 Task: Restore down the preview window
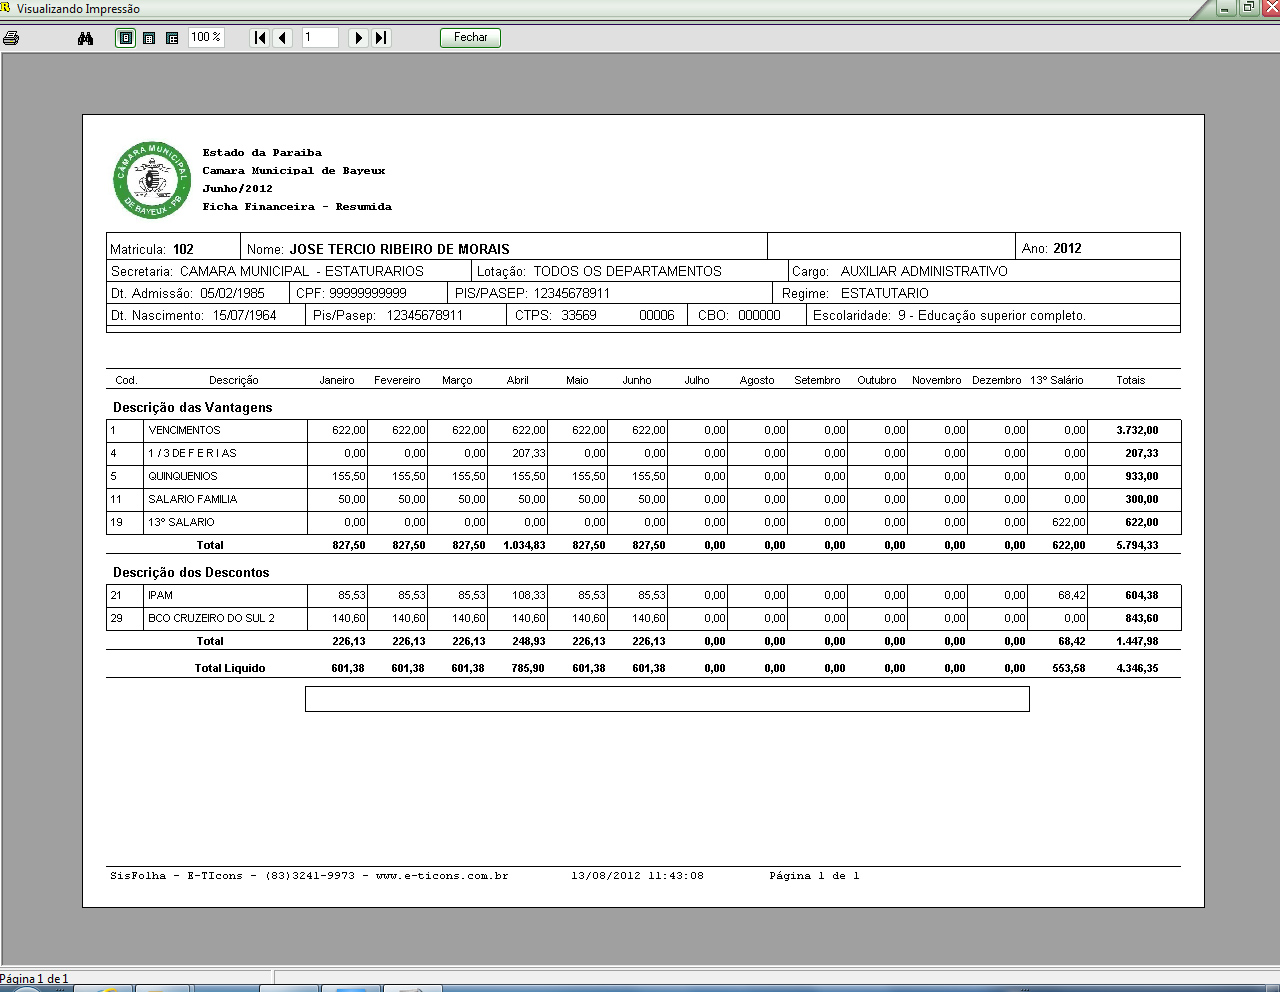(x=1248, y=8)
